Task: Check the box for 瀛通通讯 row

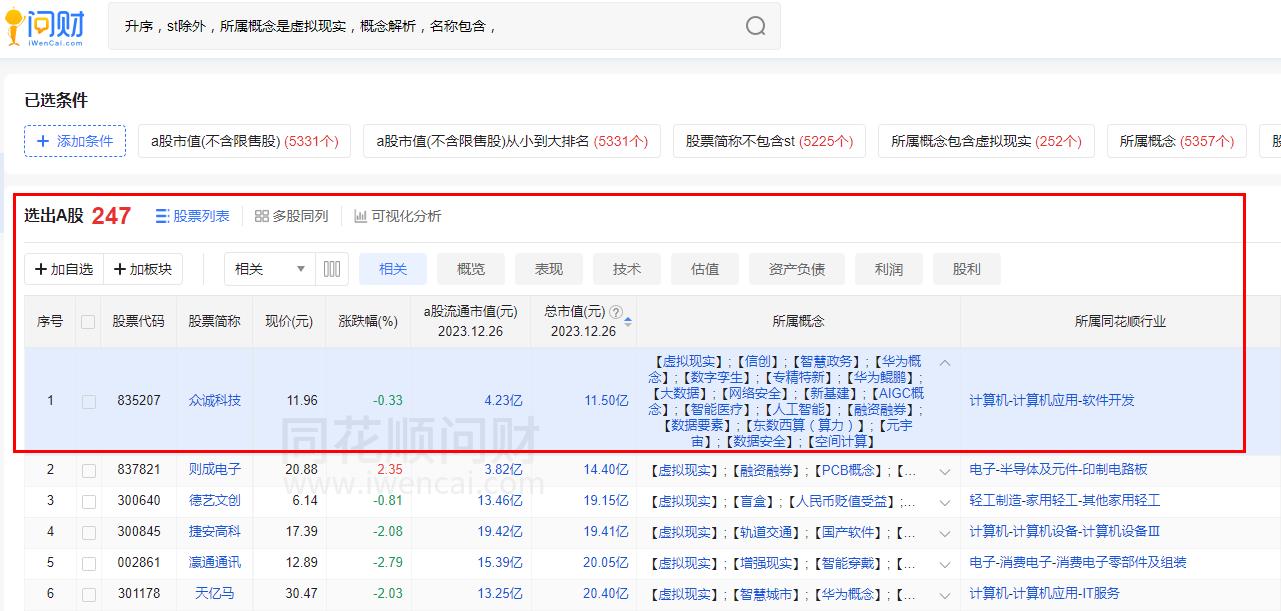Action: (88, 563)
